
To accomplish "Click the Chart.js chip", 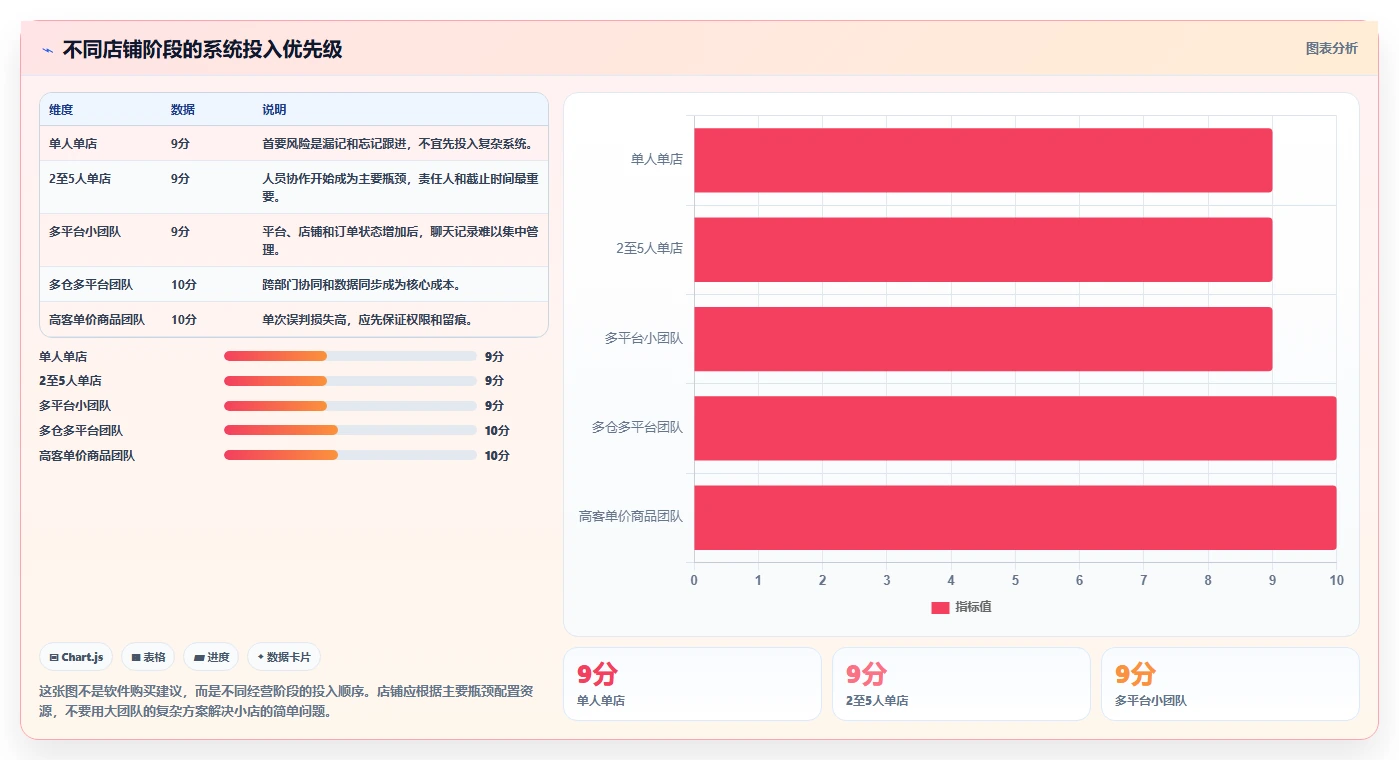I will pos(76,657).
